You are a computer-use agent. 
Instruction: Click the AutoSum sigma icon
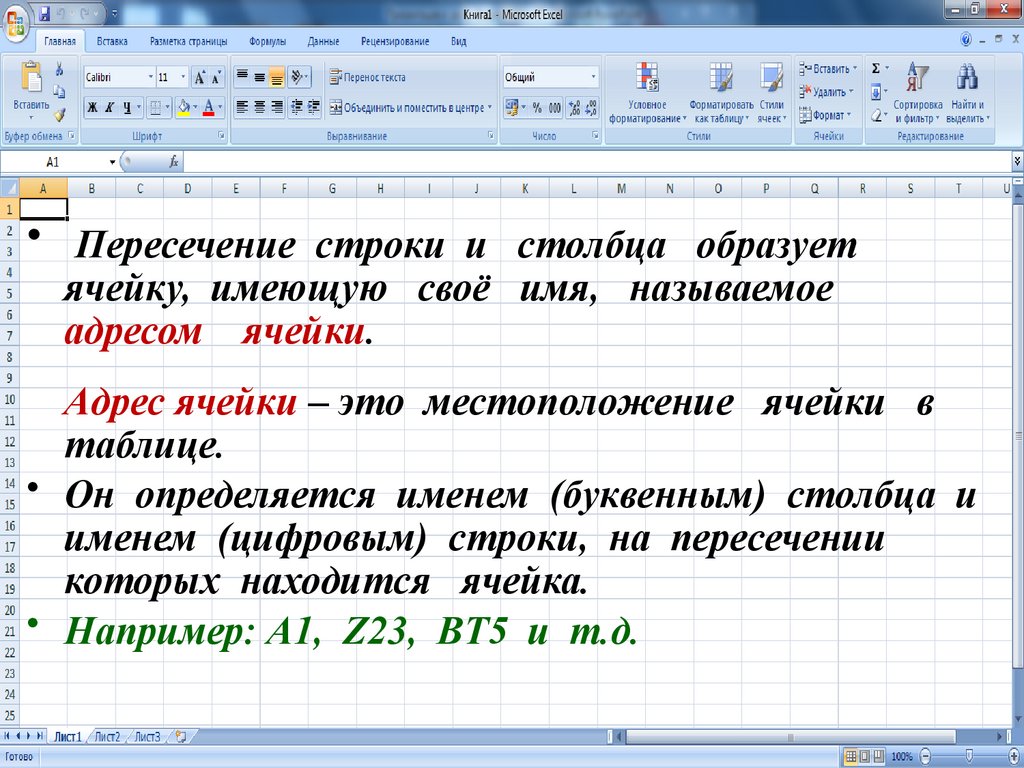[x=876, y=69]
